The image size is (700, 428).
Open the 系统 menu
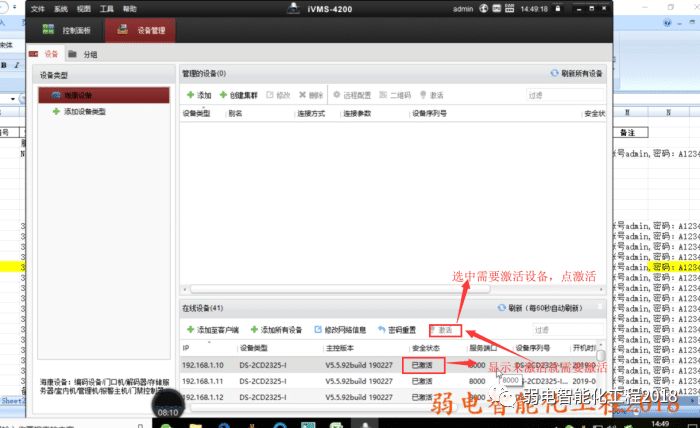pyautogui.click(x=61, y=9)
